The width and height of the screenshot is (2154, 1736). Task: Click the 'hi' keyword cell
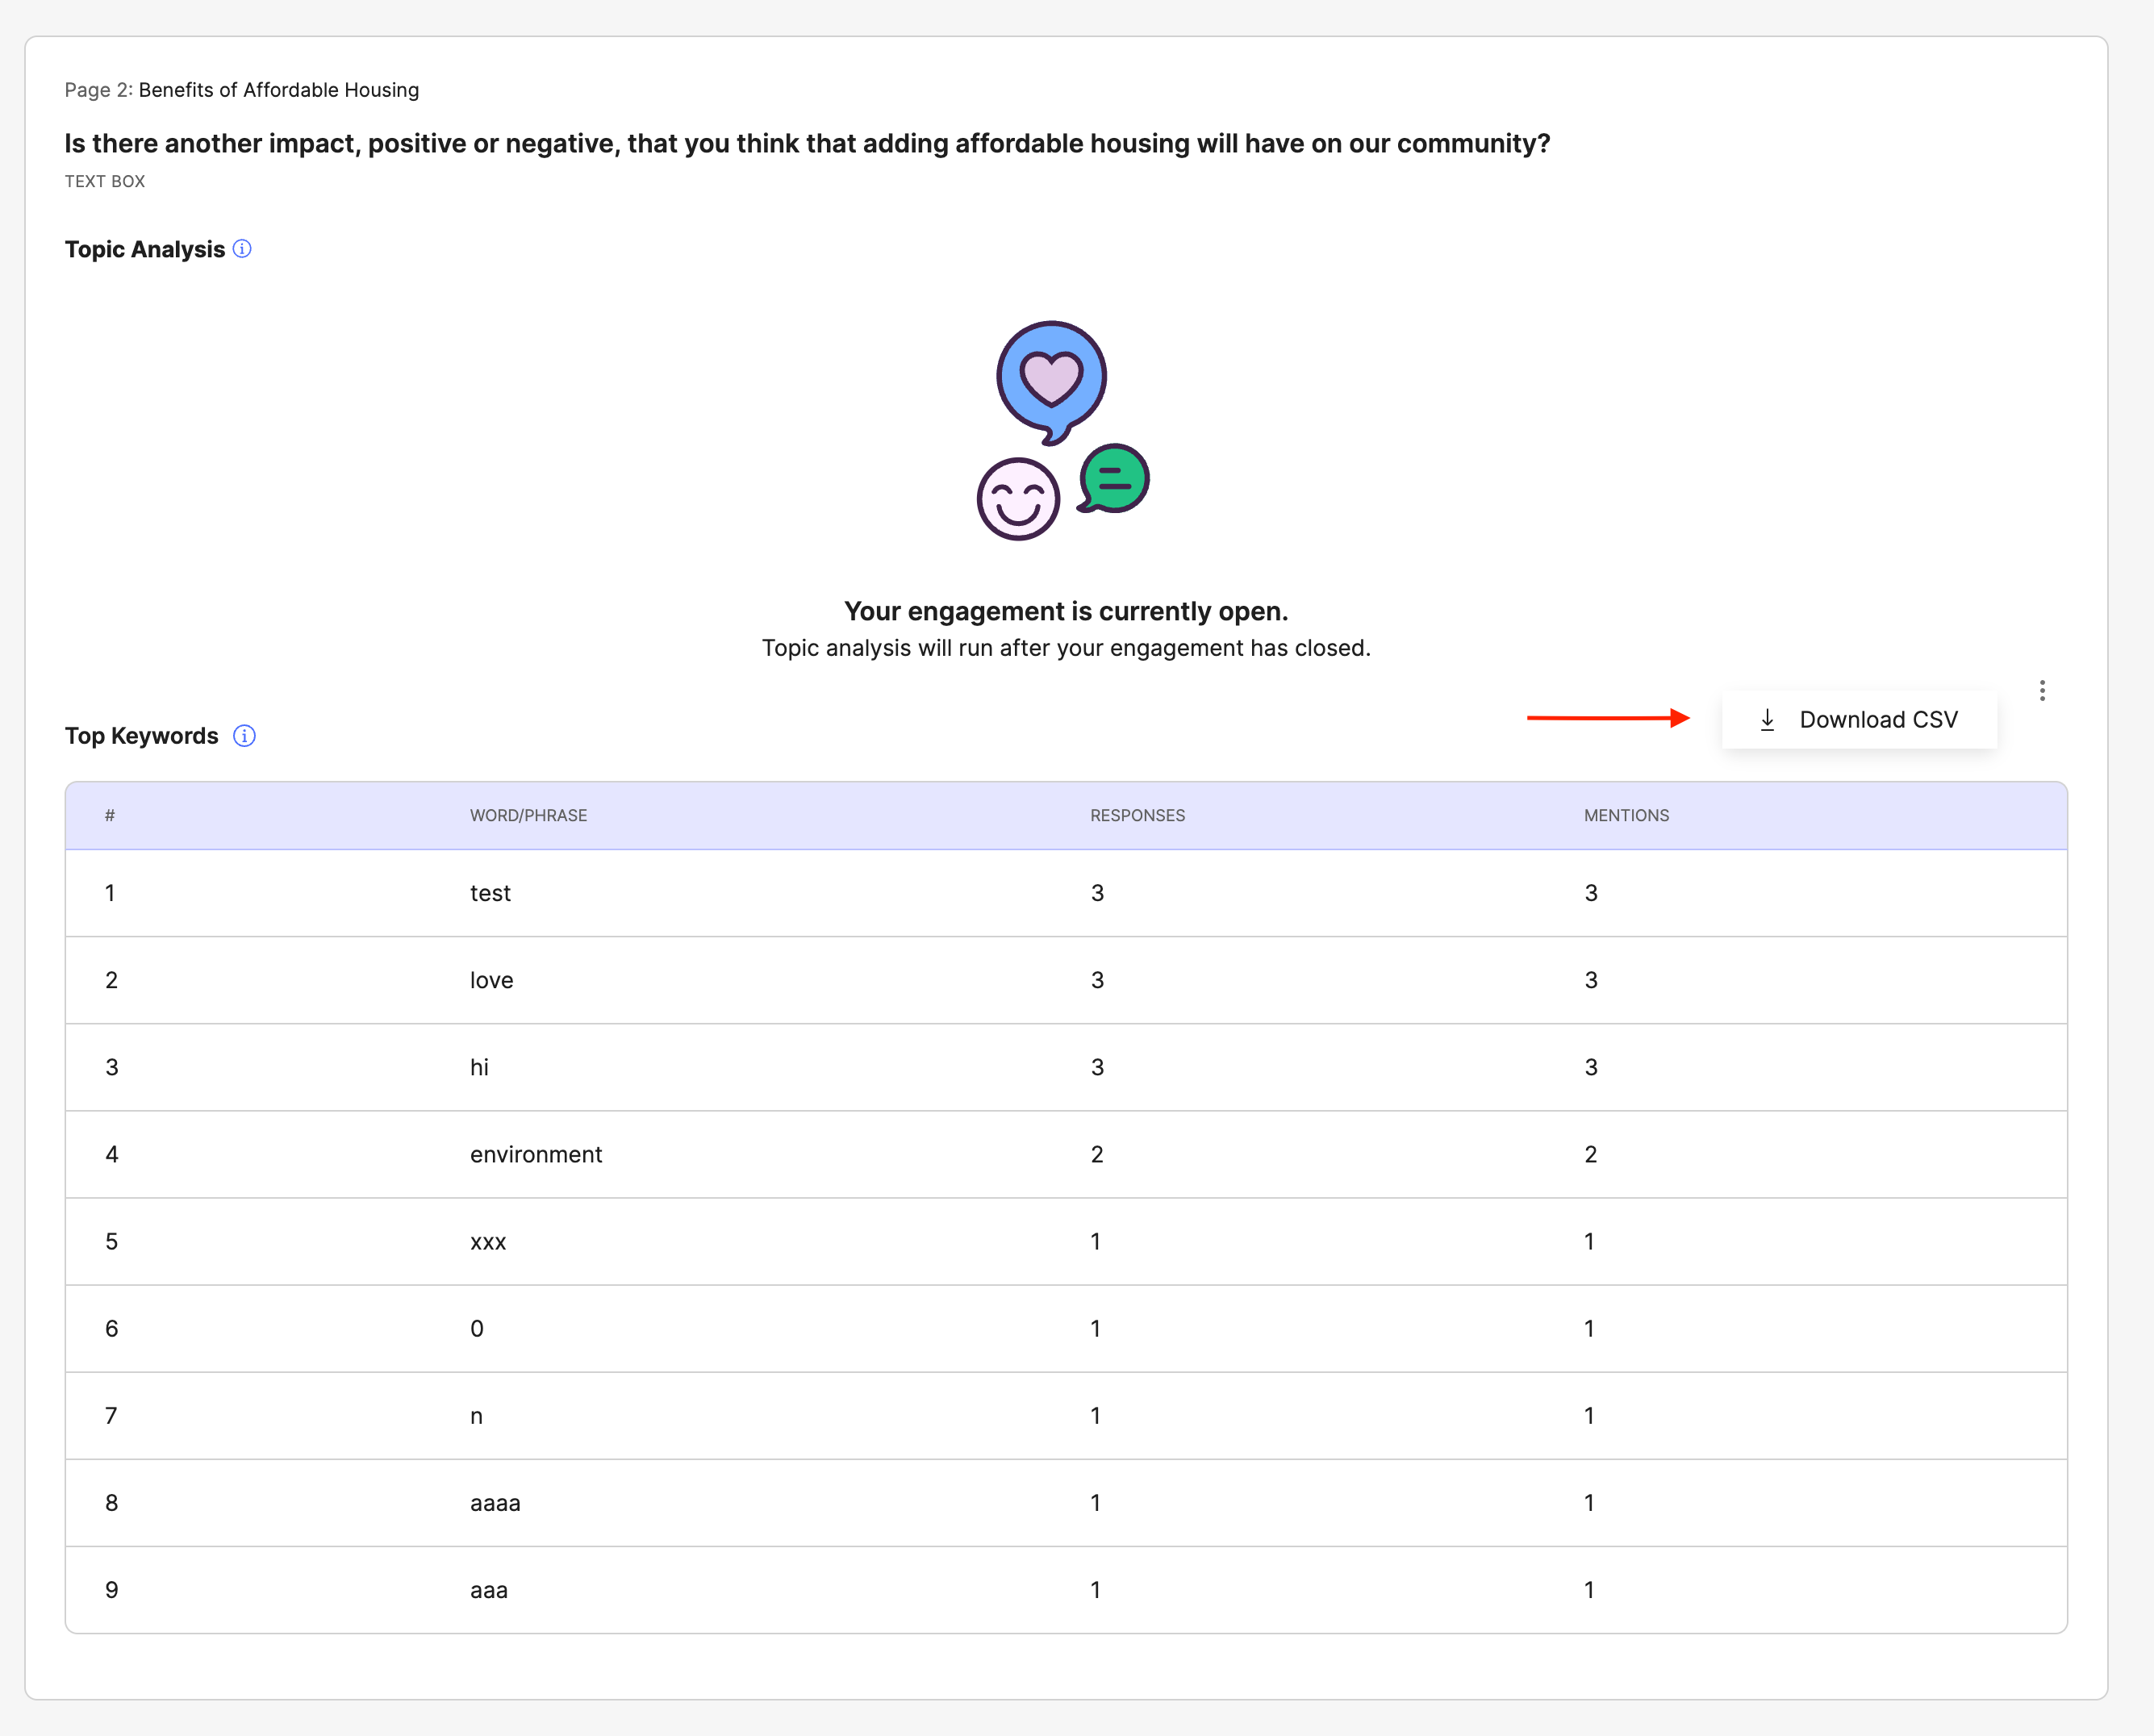click(x=479, y=1067)
